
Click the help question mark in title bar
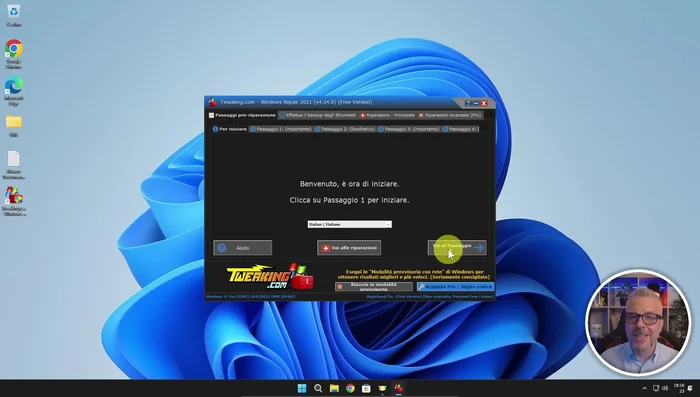pyautogui.click(x=468, y=103)
